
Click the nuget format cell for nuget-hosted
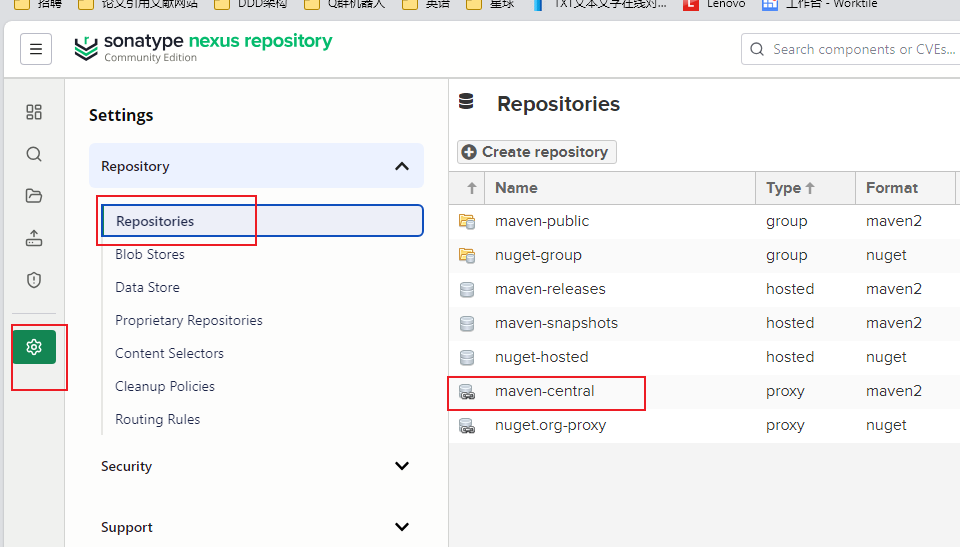[x=886, y=357]
